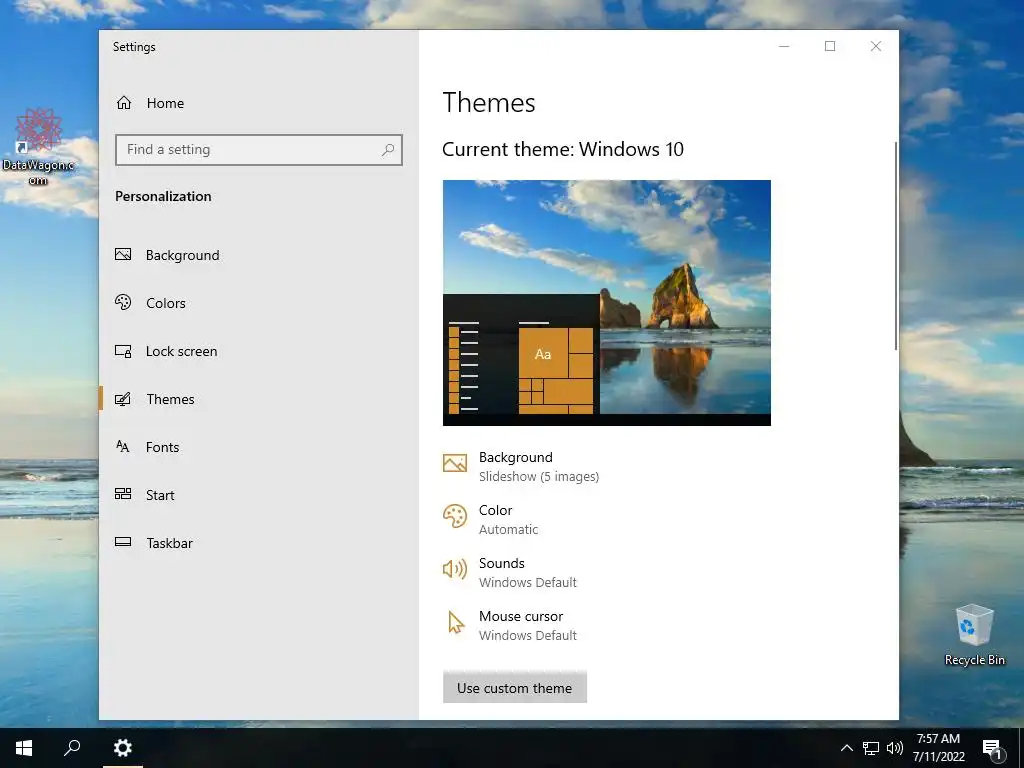
Task: Click the Fonts AA icon in sidebar
Action: tap(123, 447)
